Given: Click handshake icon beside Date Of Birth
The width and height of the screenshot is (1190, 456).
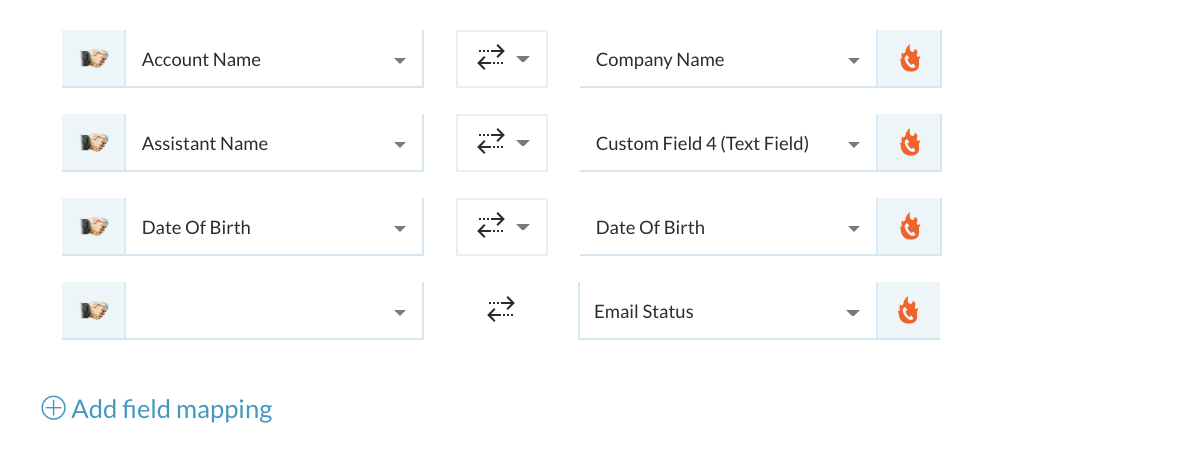Looking at the screenshot, I should (94, 227).
